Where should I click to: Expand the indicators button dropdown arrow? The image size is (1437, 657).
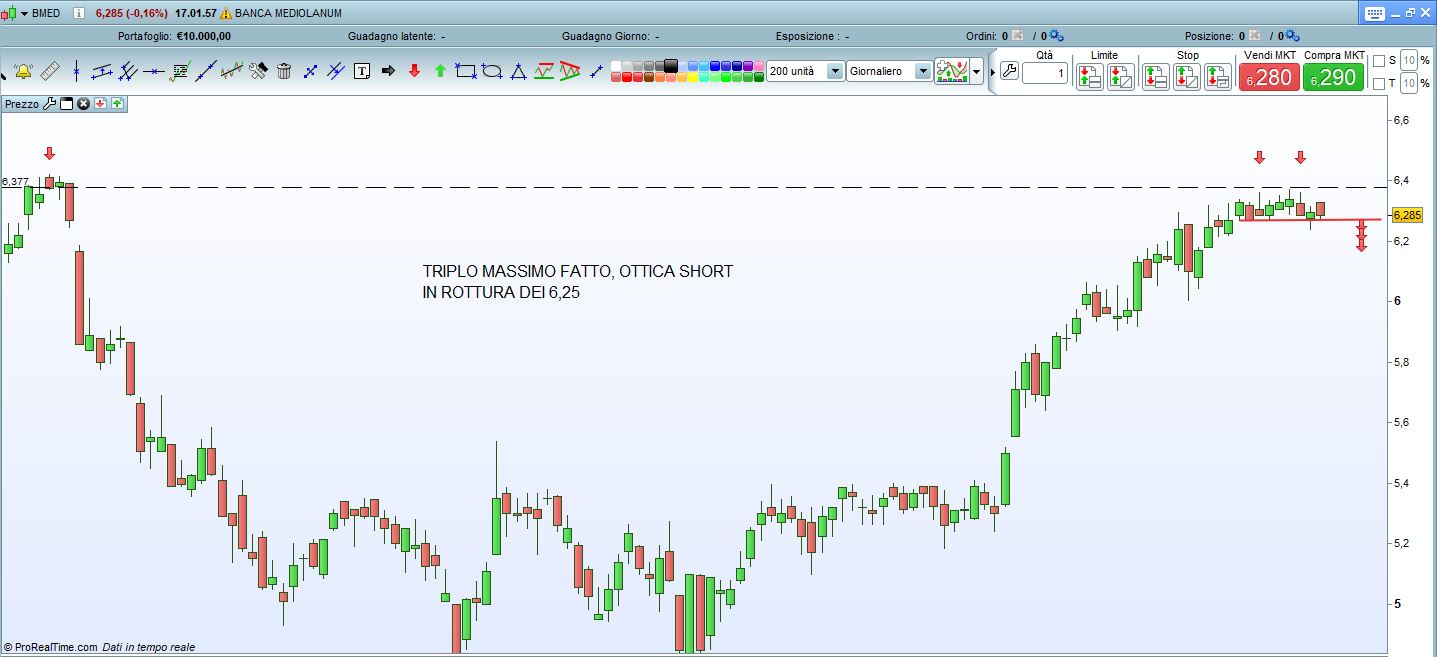point(976,72)
